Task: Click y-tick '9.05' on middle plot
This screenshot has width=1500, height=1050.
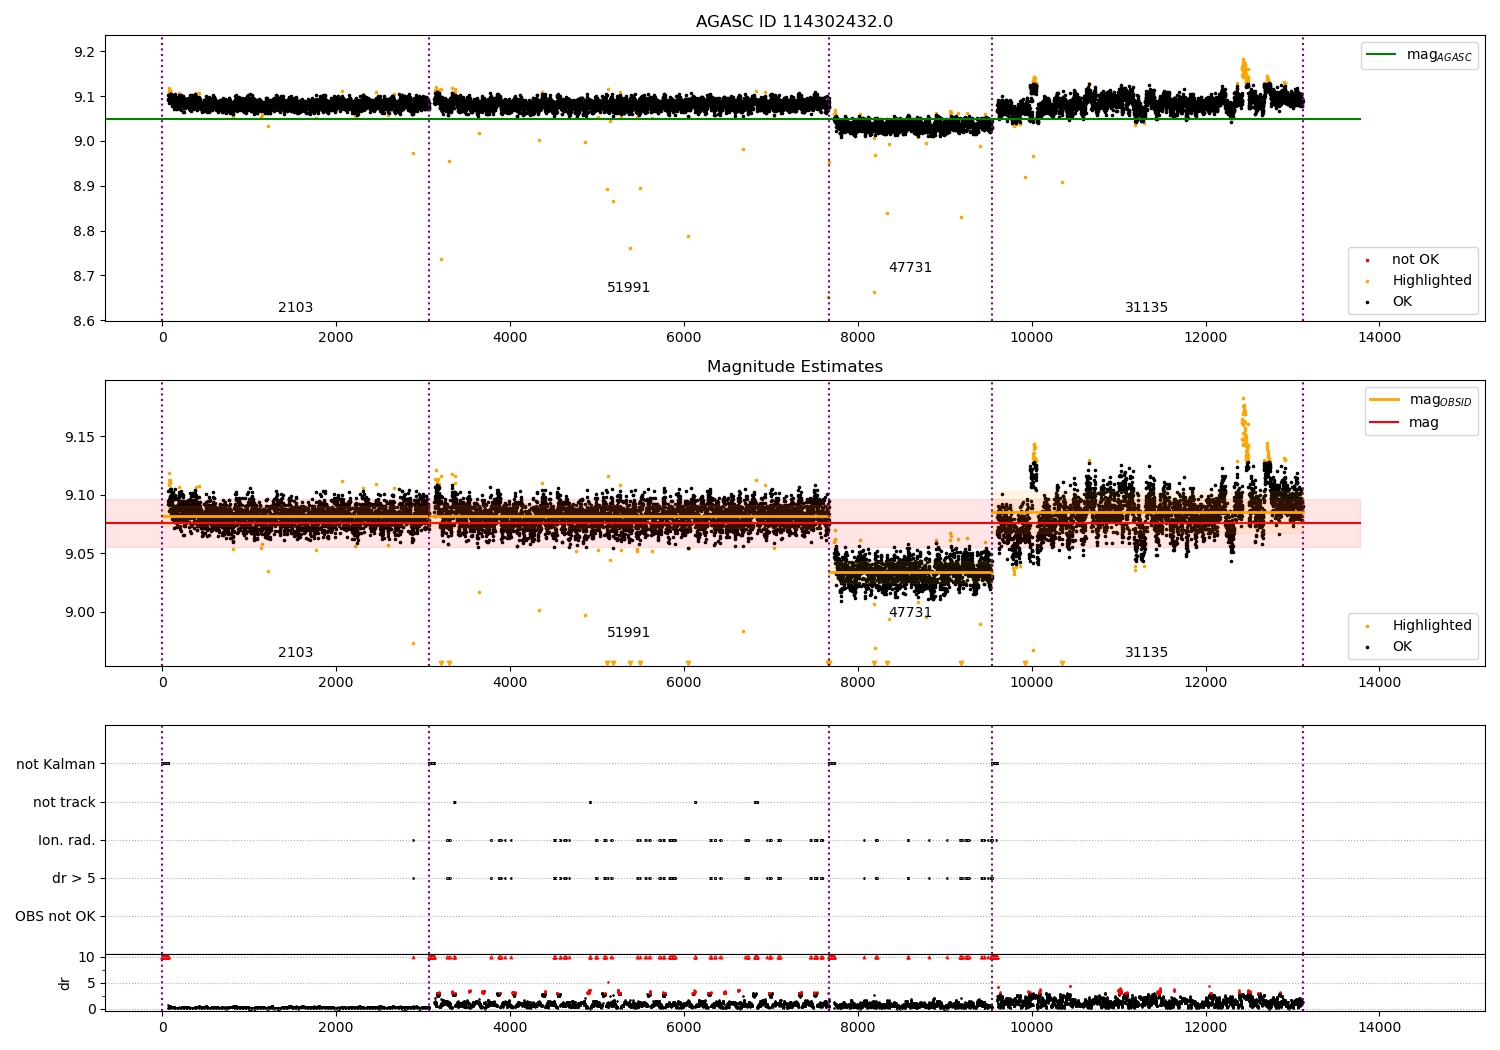Action: click(80, 555)
